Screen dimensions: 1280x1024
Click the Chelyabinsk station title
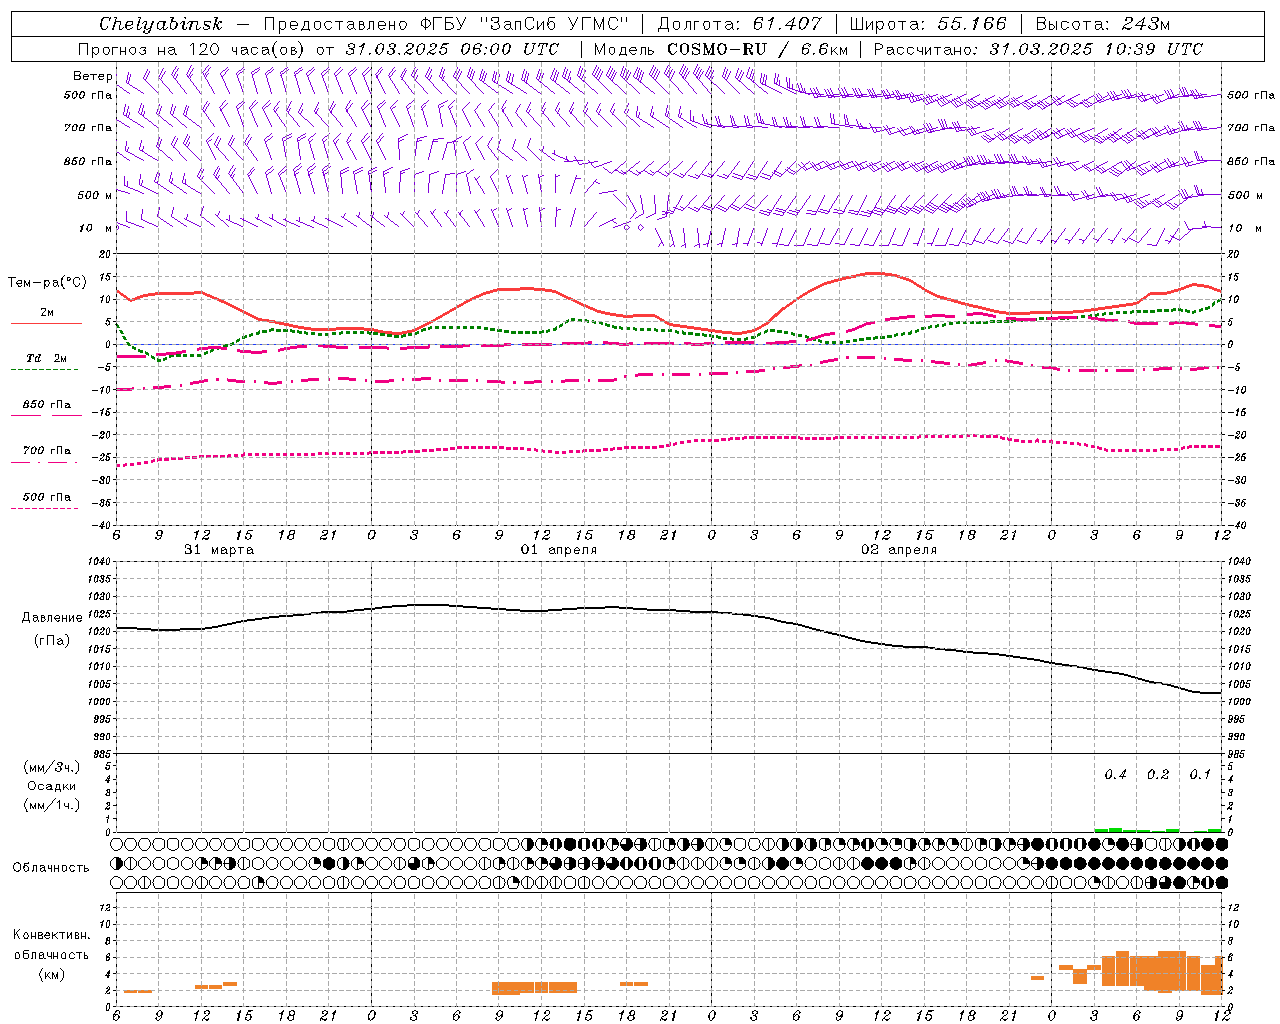click(x=161, y=24)
